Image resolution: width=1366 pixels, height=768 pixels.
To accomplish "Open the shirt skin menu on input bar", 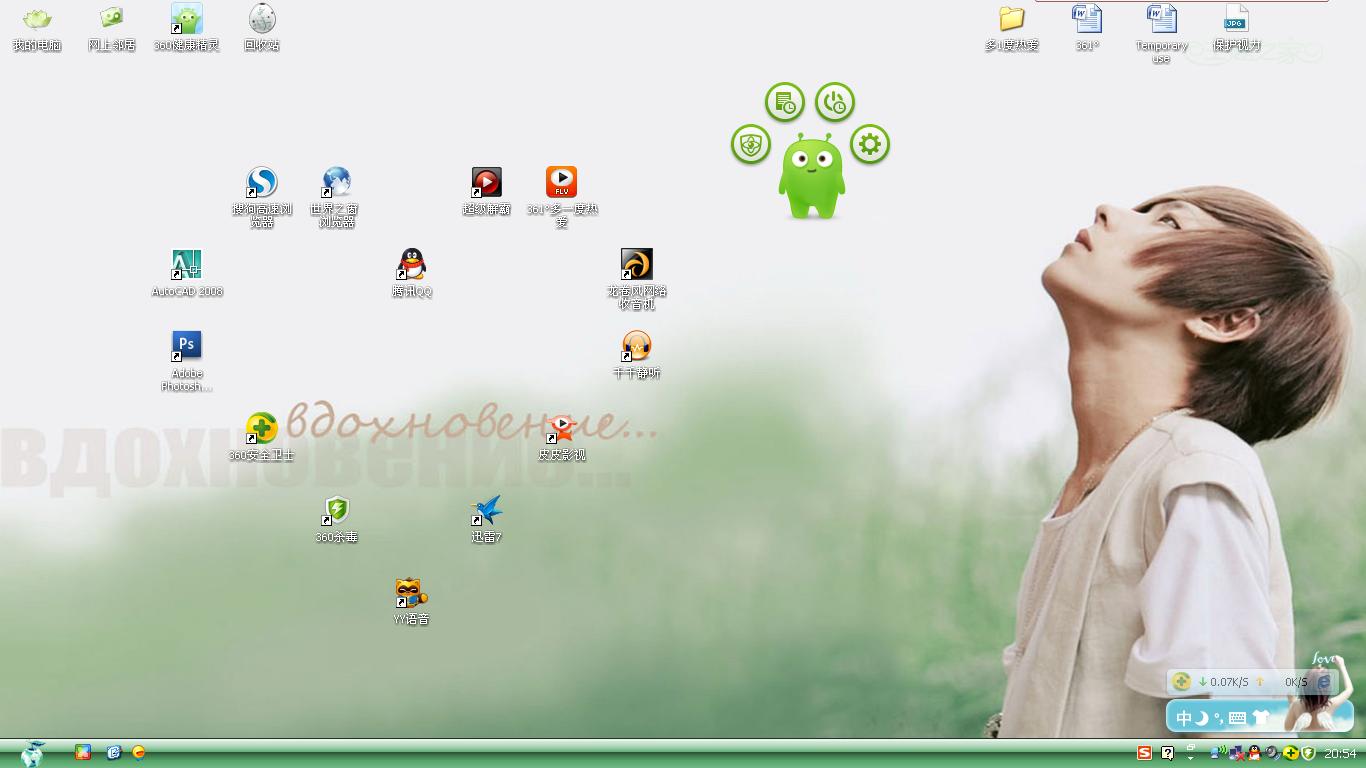I will point(1260,718).
